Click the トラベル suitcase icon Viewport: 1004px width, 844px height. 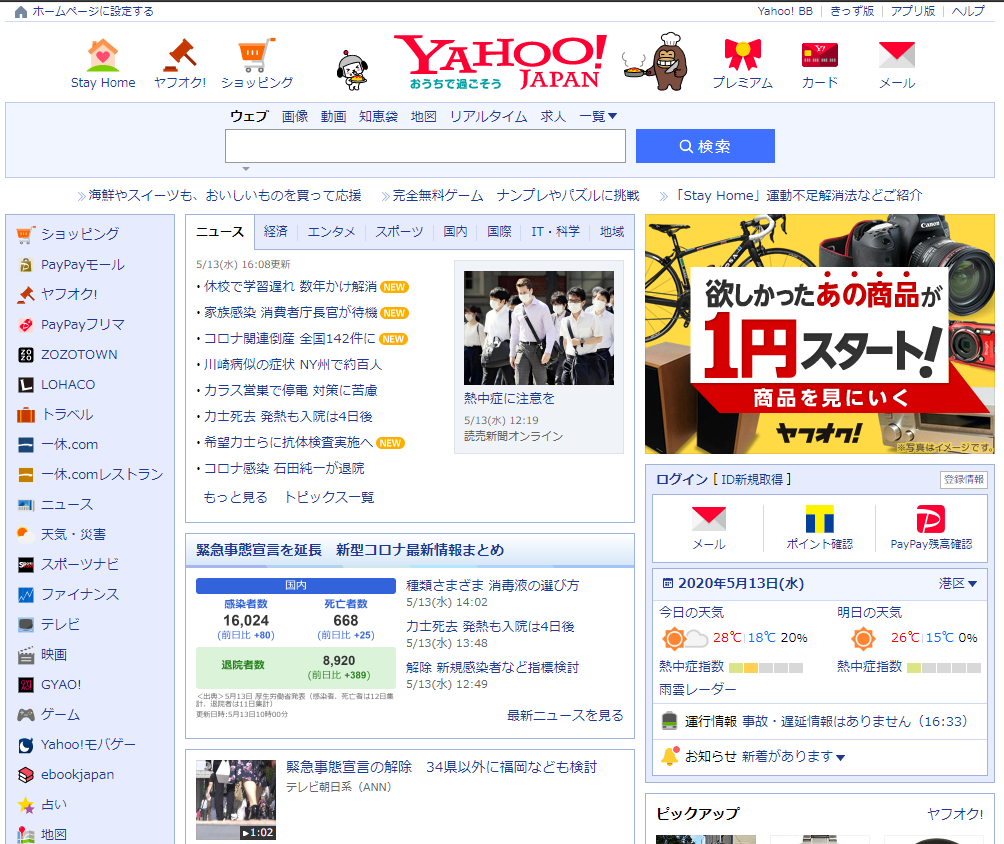pyautogui.click(x=26, y=415)
